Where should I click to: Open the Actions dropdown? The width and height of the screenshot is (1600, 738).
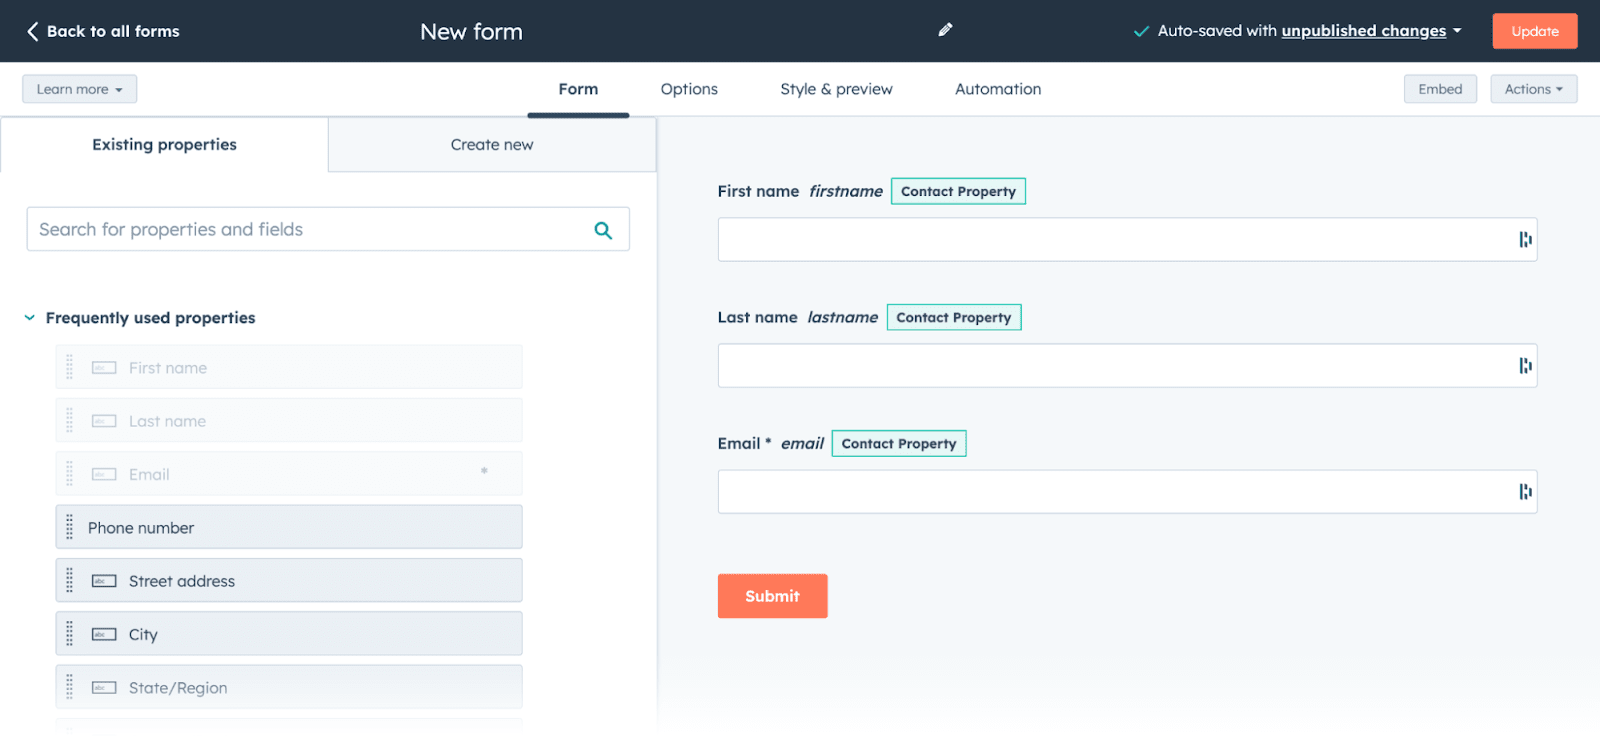[x=1533, y=89]
